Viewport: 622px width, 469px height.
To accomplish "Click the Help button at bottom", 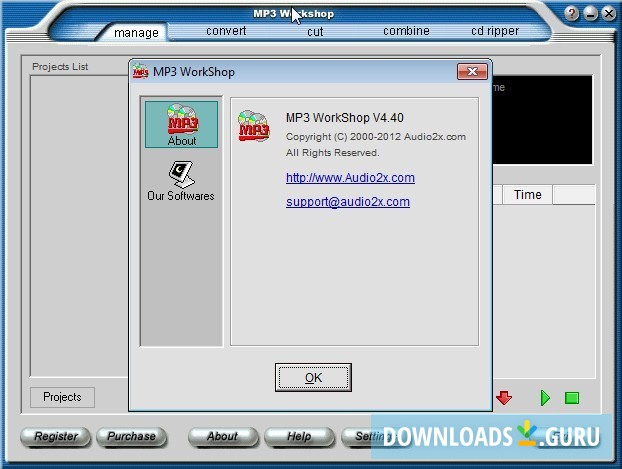I will tap(299, 436).
